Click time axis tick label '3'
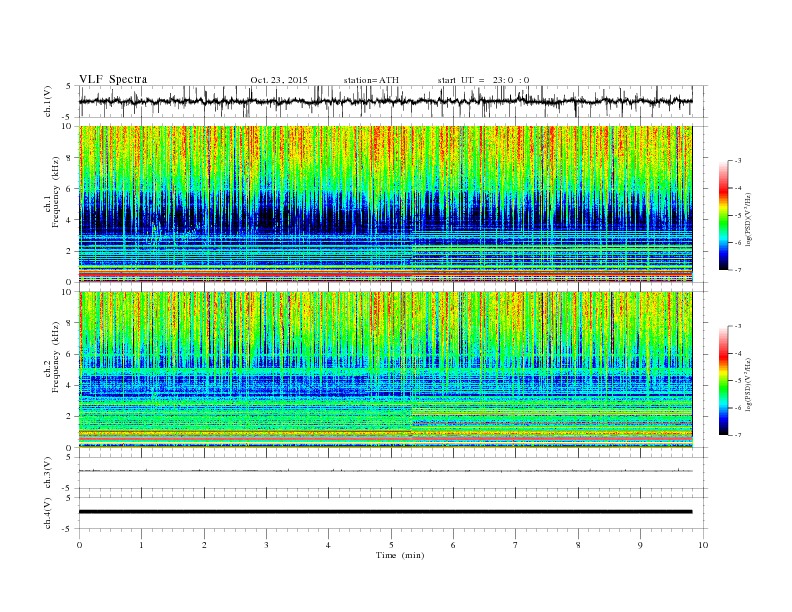The image size is (792, 612). click(266, 545)
